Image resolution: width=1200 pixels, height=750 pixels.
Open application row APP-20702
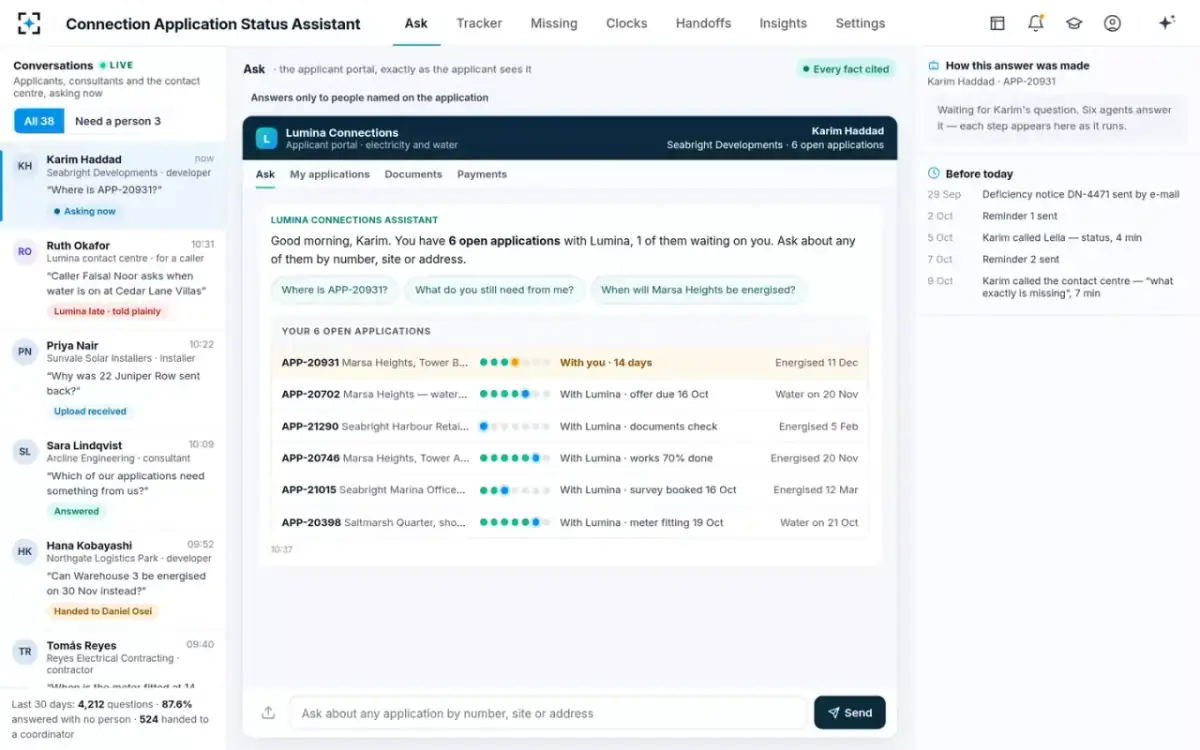pos(569,394)
